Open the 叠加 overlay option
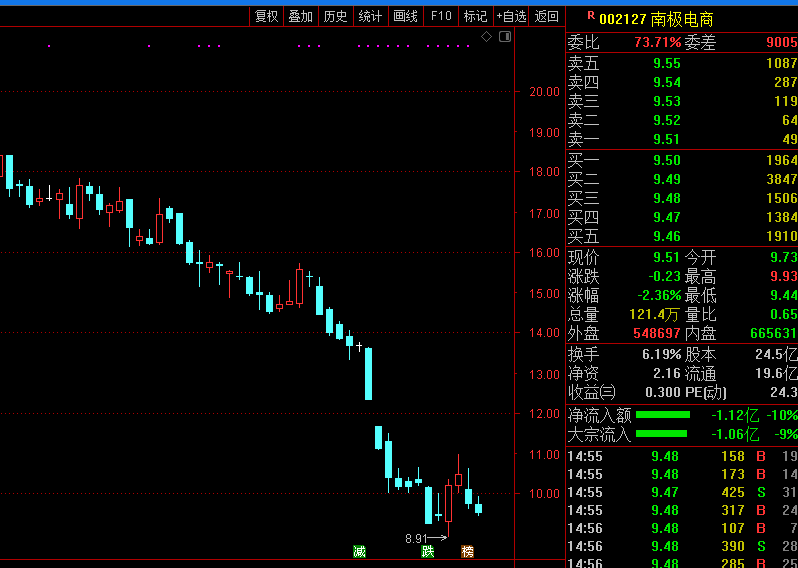The image size is (798, 568). point(300,16)
